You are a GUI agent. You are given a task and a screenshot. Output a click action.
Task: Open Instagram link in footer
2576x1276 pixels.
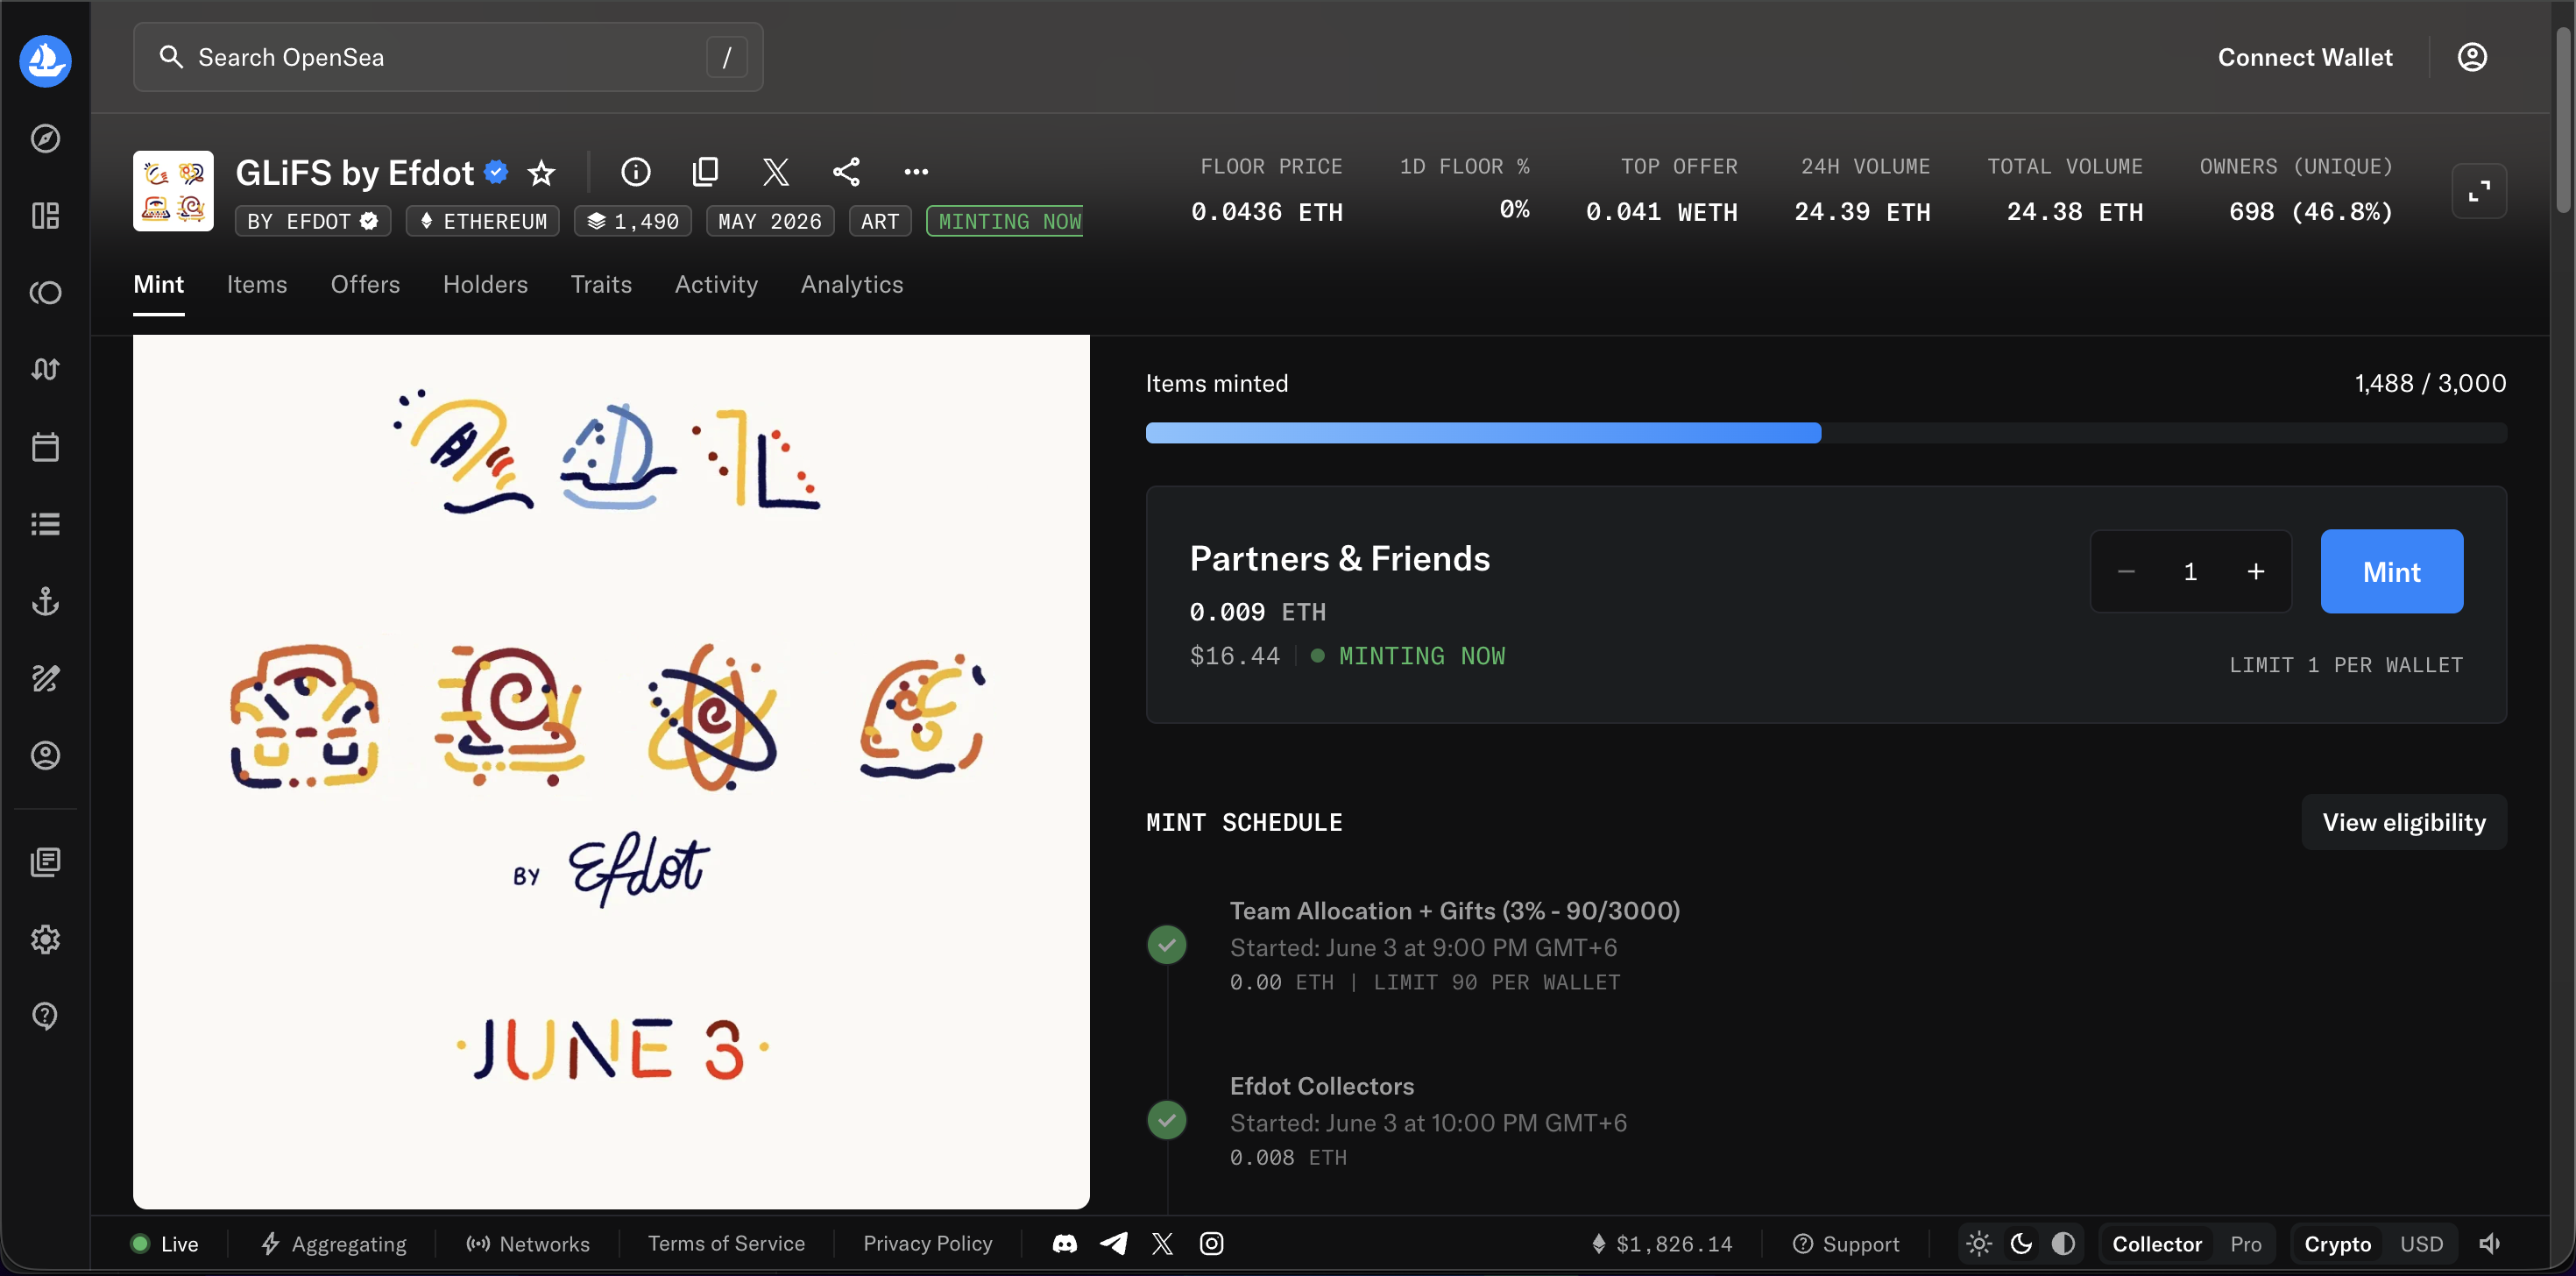coord(1211,1243)
